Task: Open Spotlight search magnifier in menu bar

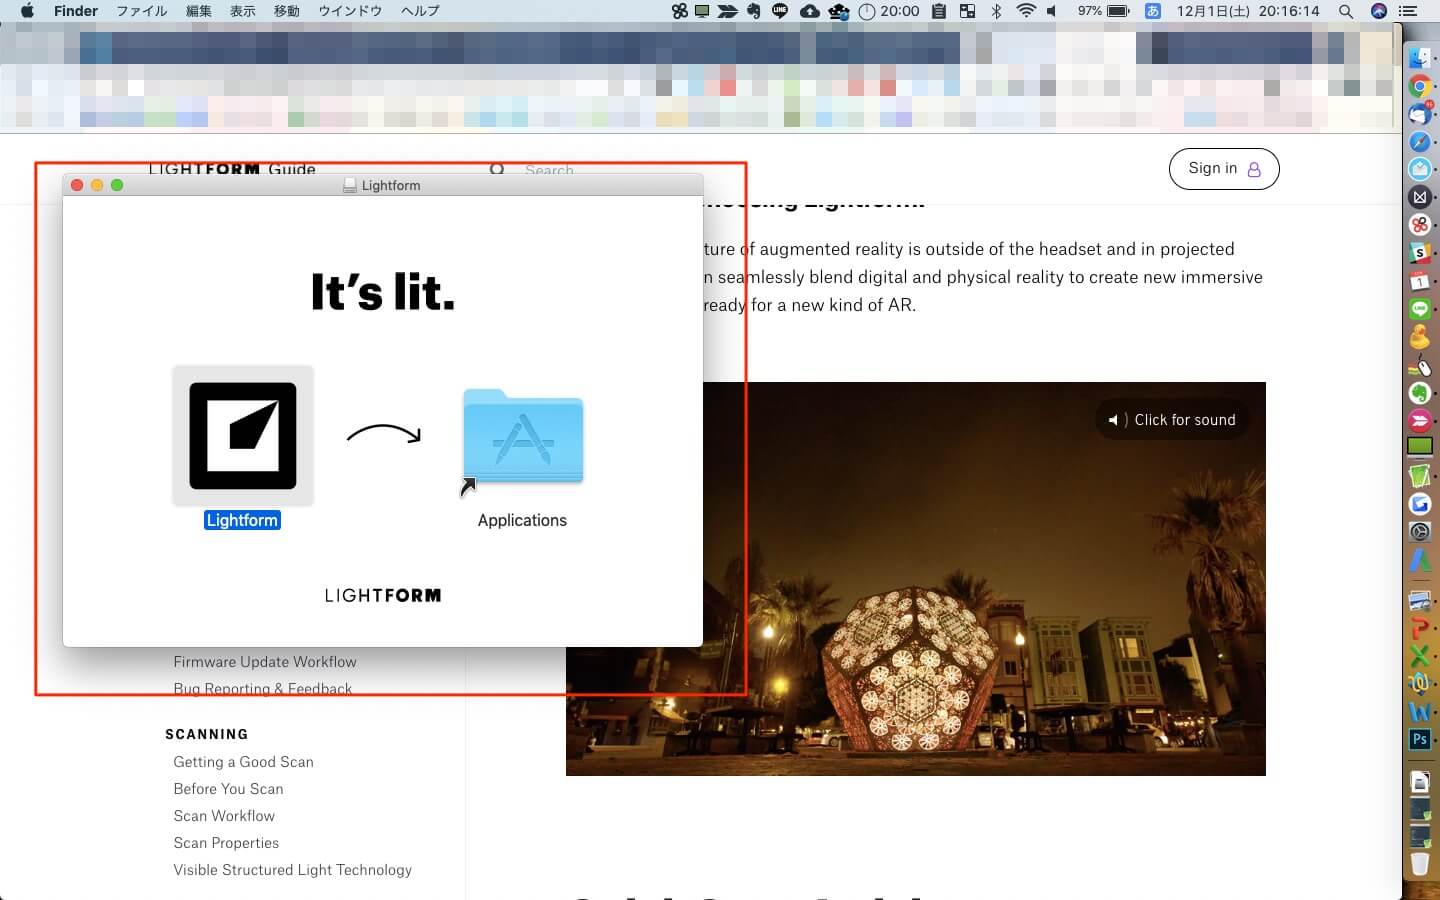Action: 1346,11
